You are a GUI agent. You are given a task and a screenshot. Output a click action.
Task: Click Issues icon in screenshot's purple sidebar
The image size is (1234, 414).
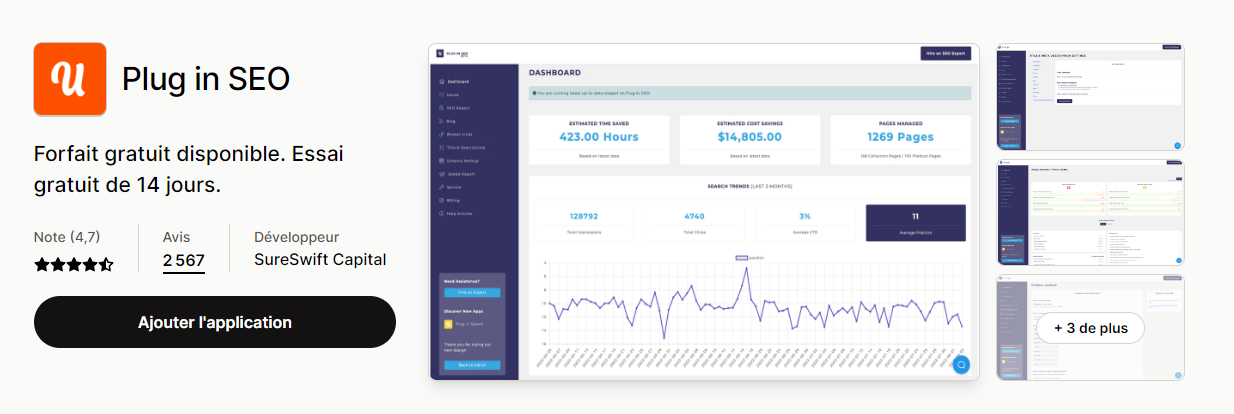point(441,95)
